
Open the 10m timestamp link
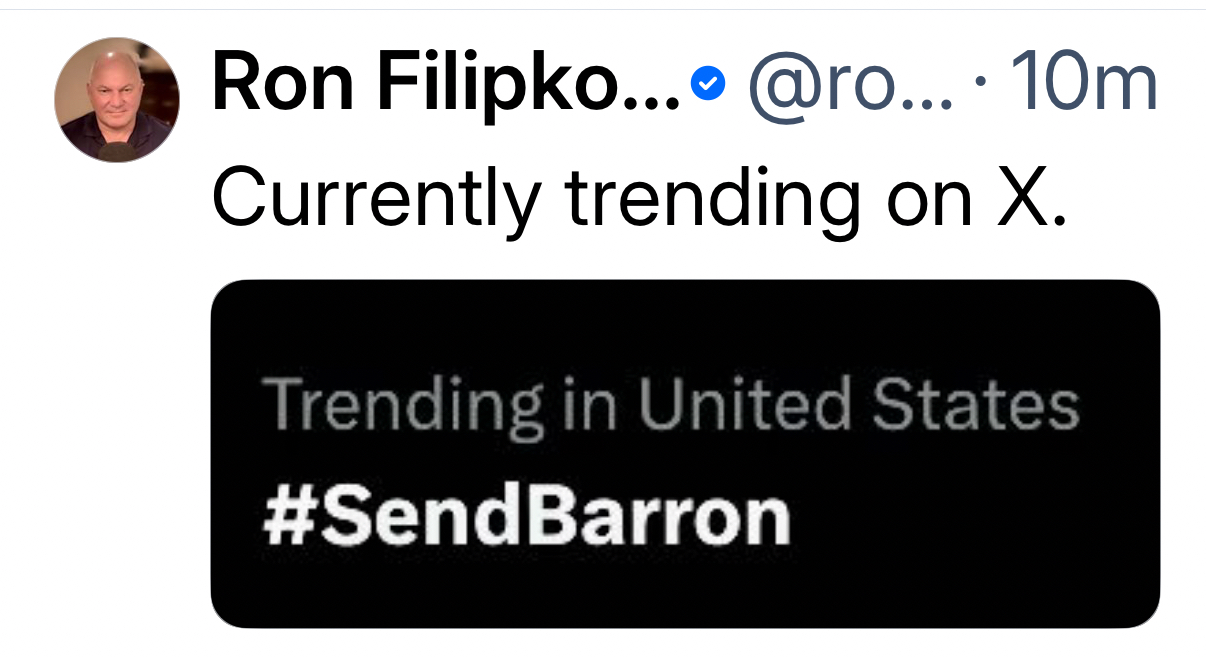pos(1083,84)
